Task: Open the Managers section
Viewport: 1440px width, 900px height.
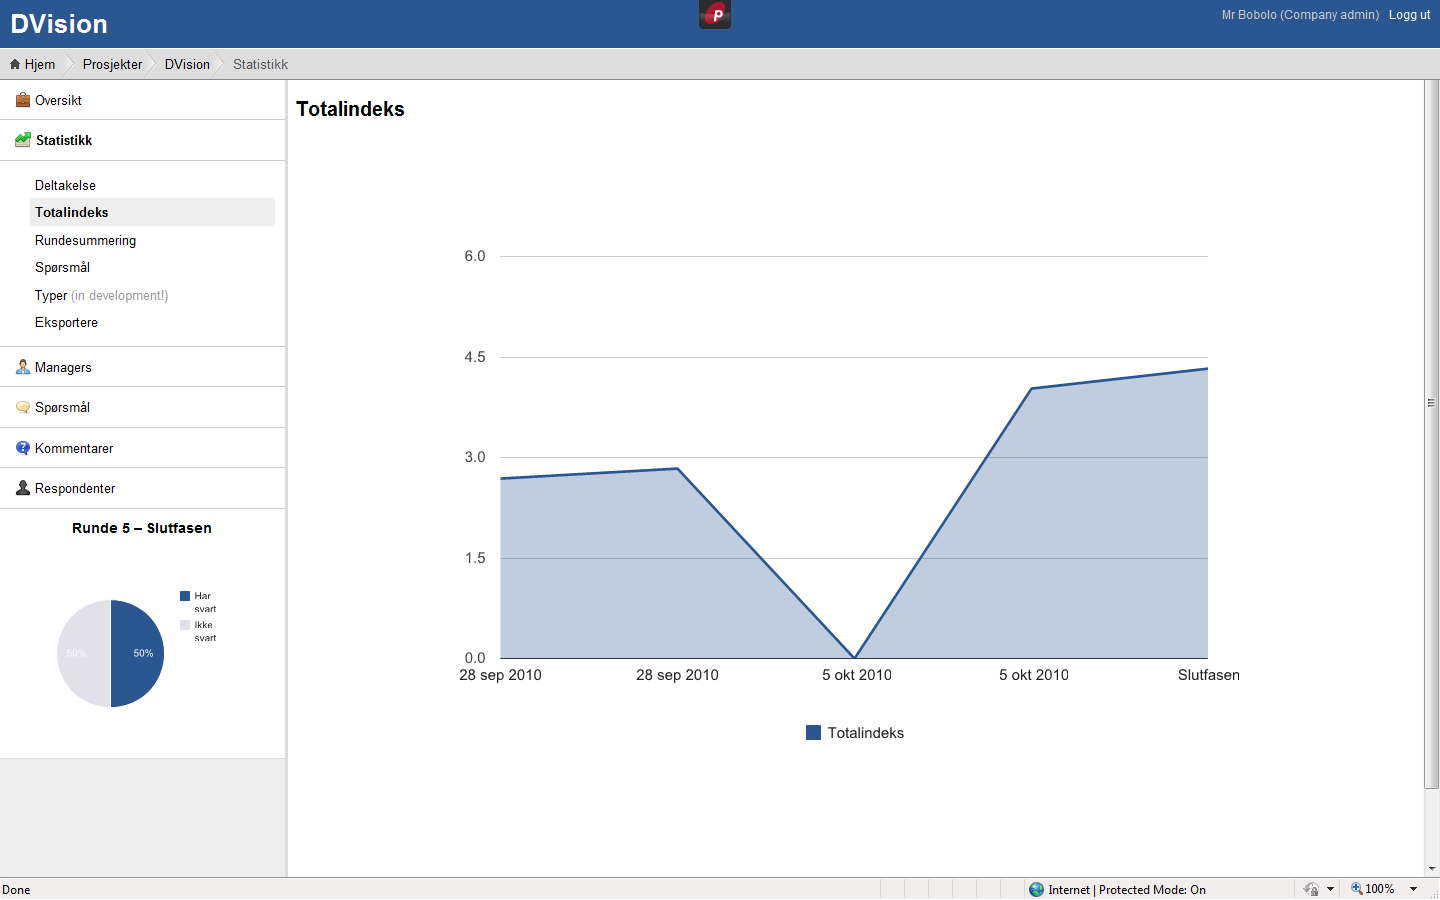Action: click(142, 367)
